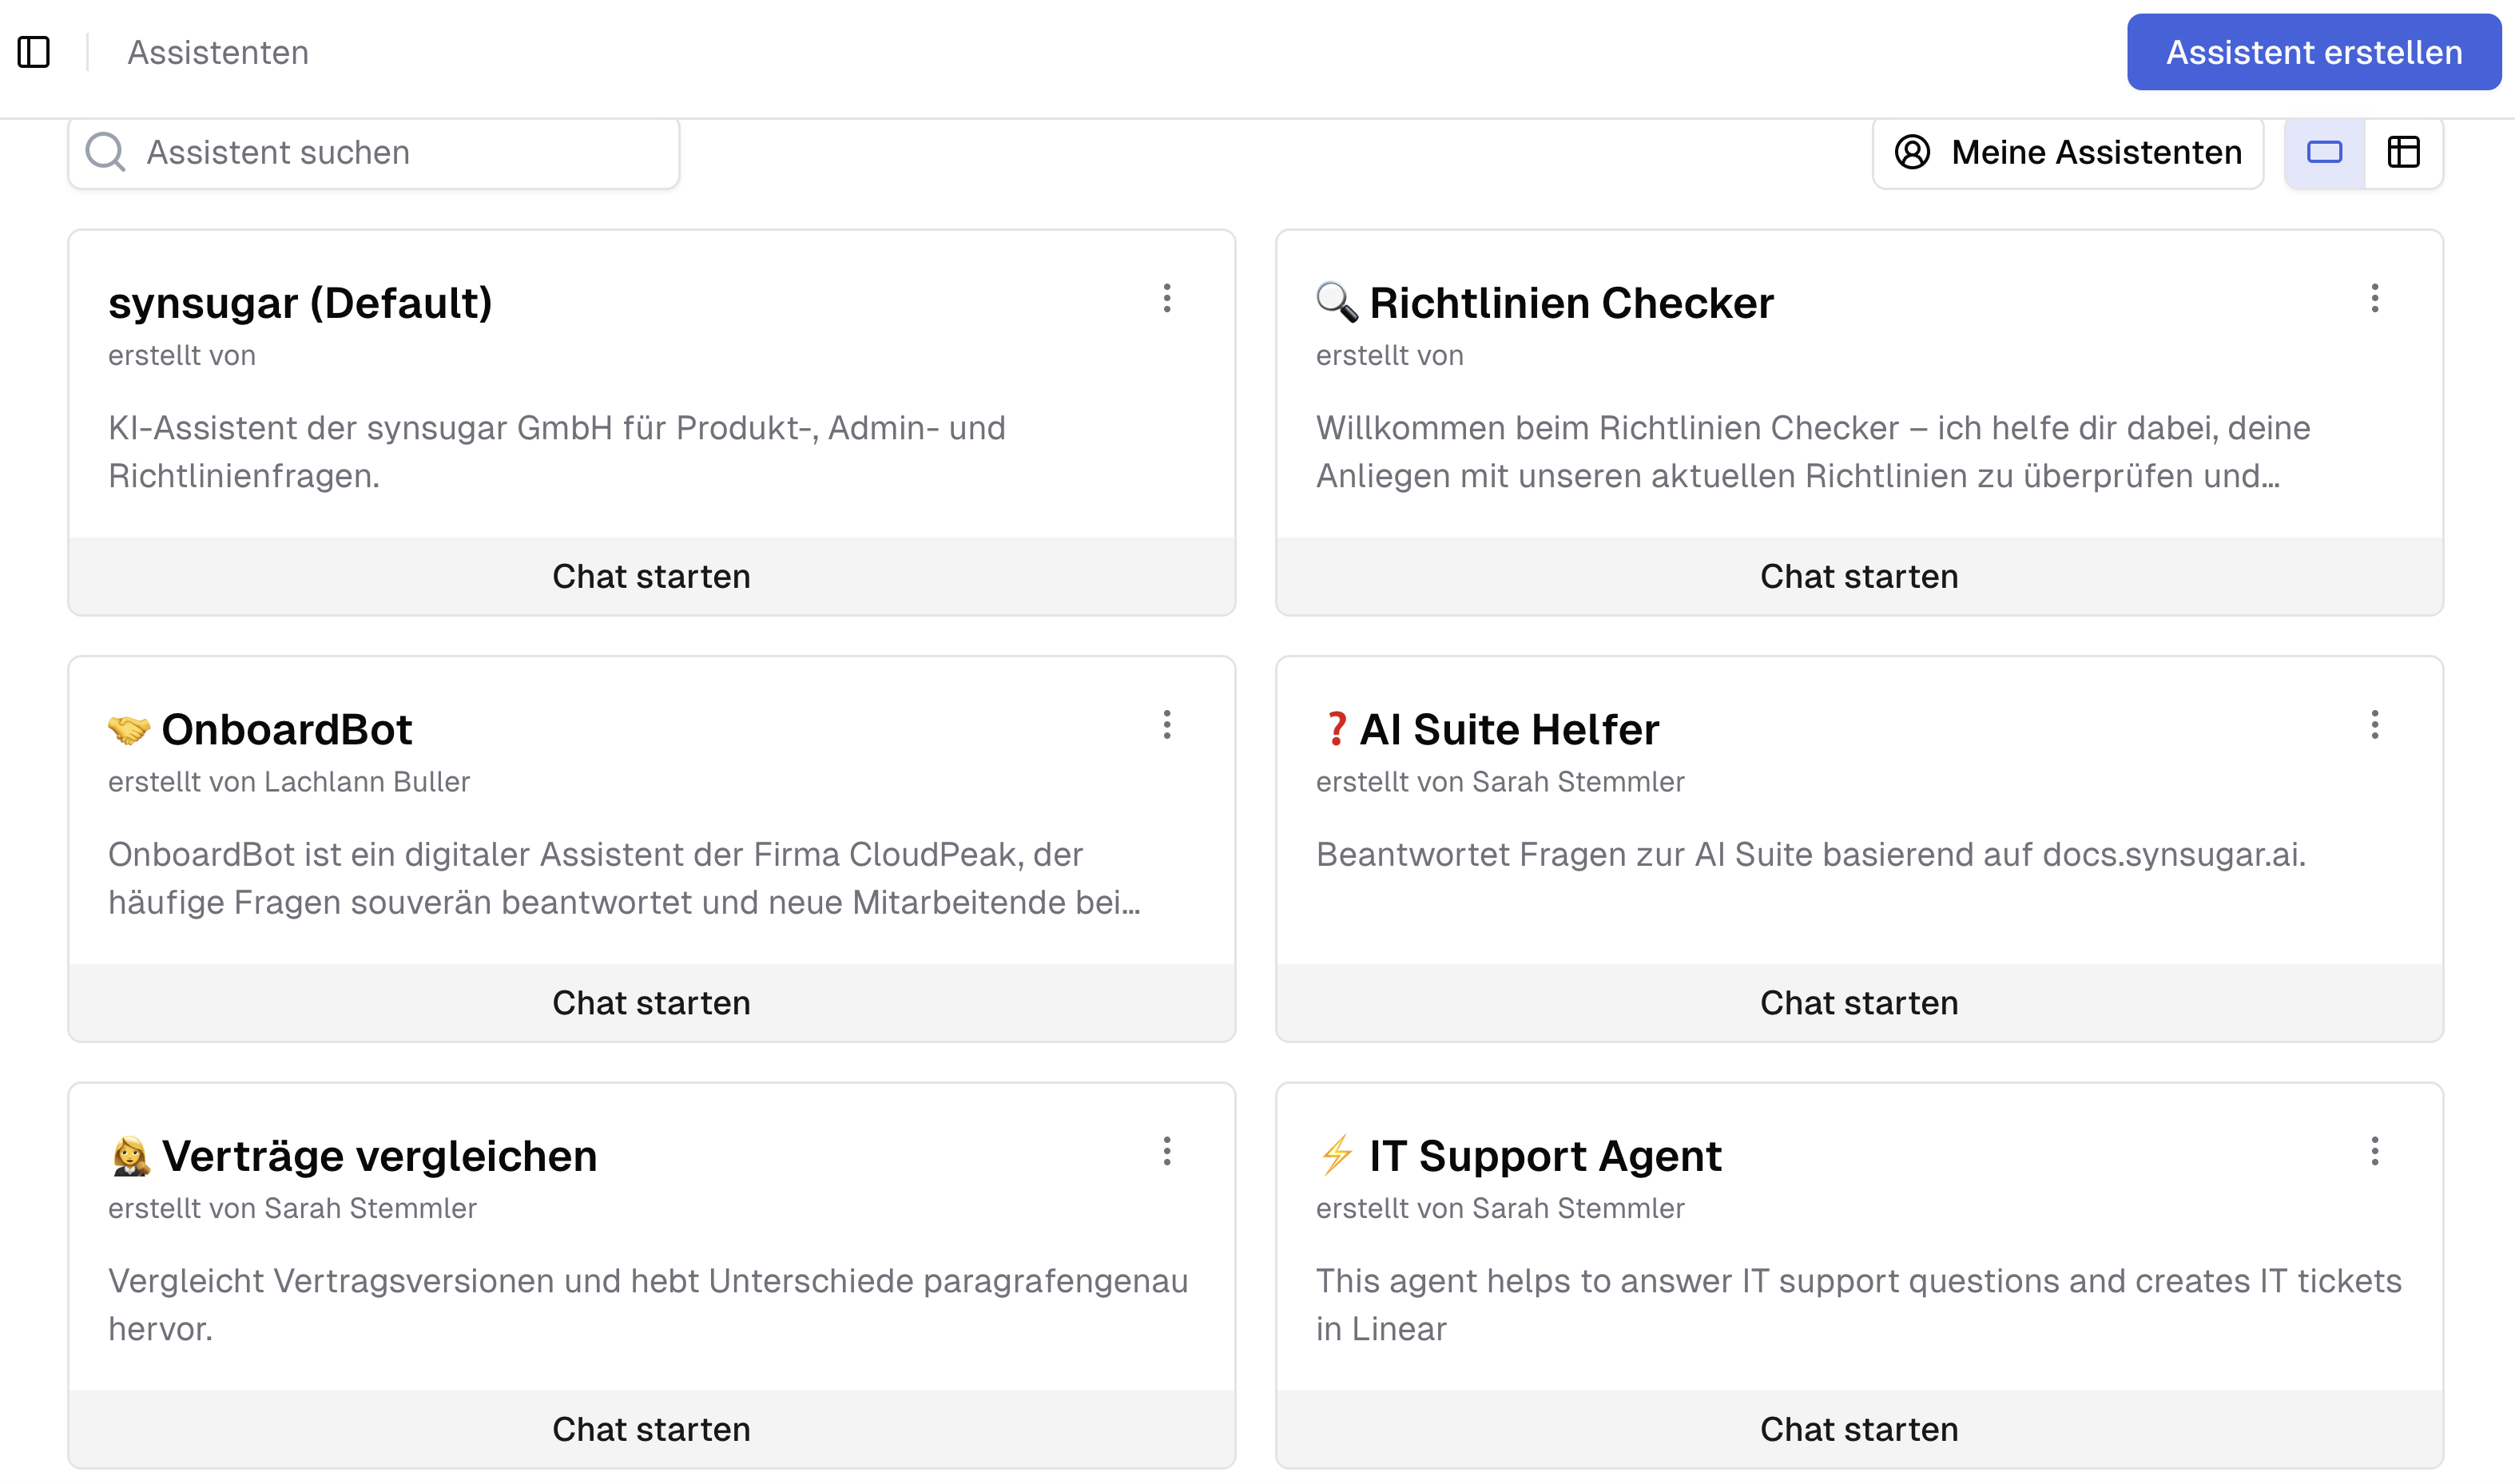This screenshot has width=2515, height=1484.
Task: Toggle the Meine Assistenten filter
Action: point(2067,152)
